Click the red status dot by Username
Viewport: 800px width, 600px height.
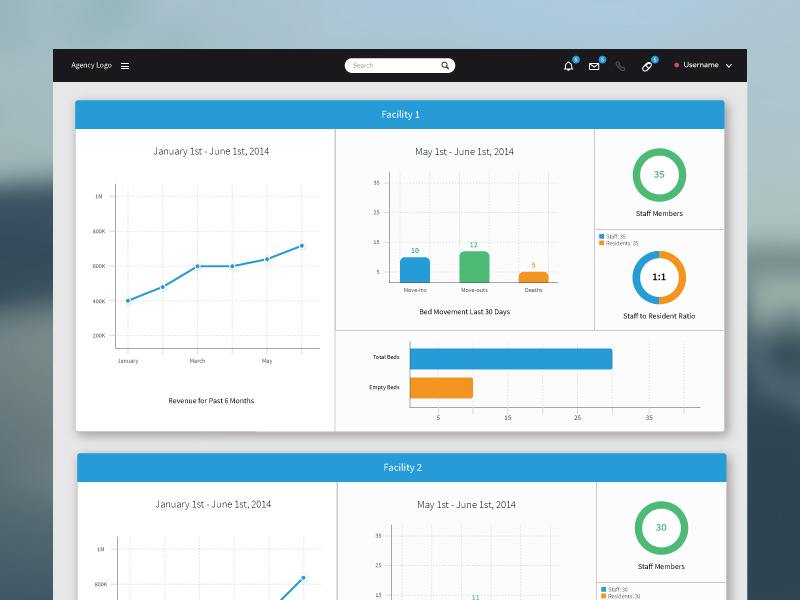pyautogui.click(x=677, y=65)
